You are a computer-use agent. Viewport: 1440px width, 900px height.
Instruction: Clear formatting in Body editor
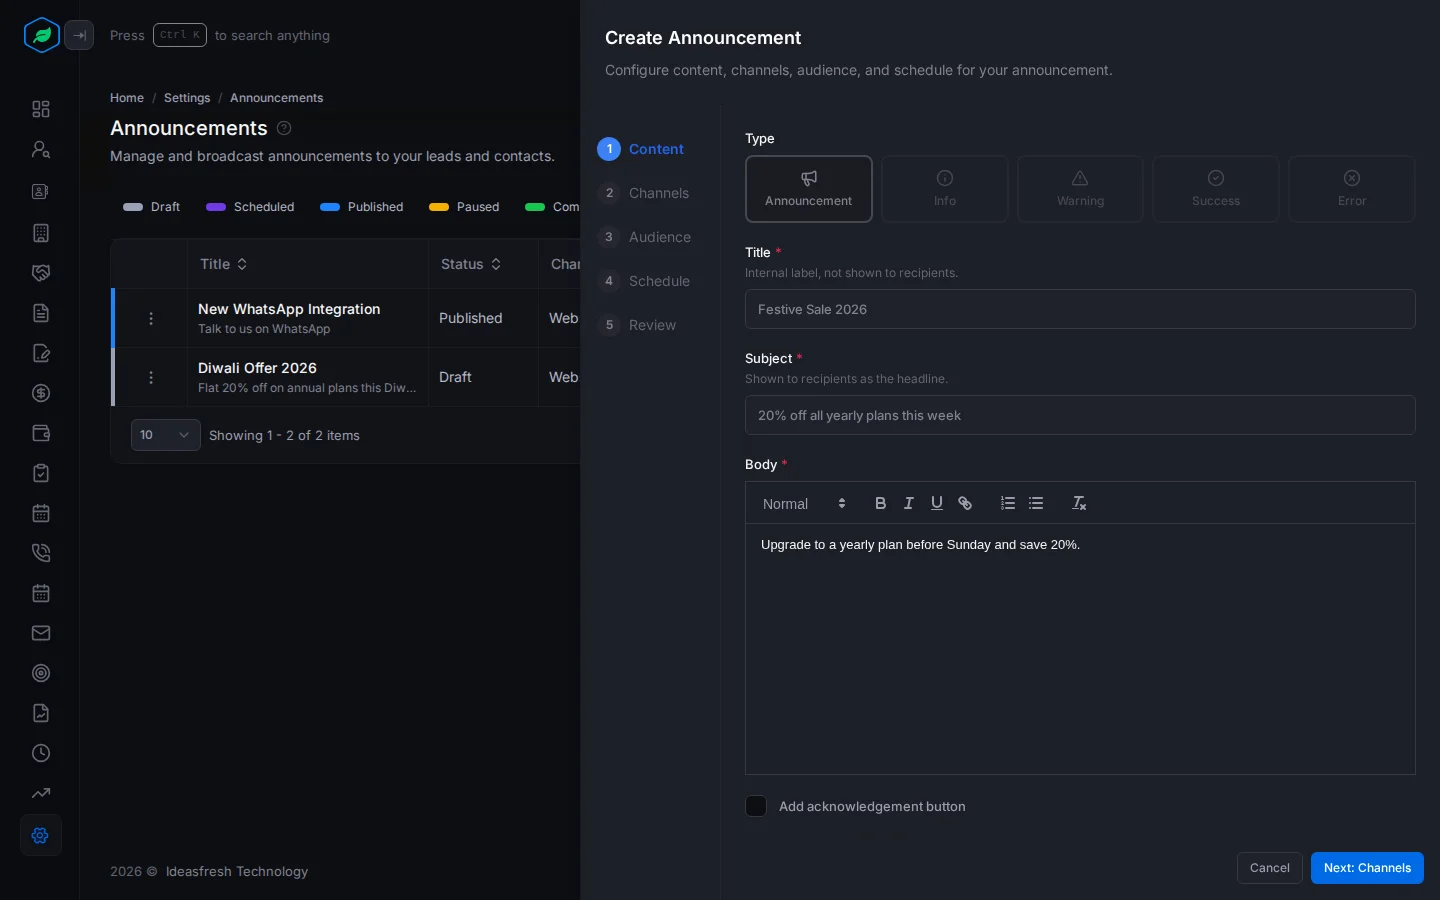point(1079,503)
